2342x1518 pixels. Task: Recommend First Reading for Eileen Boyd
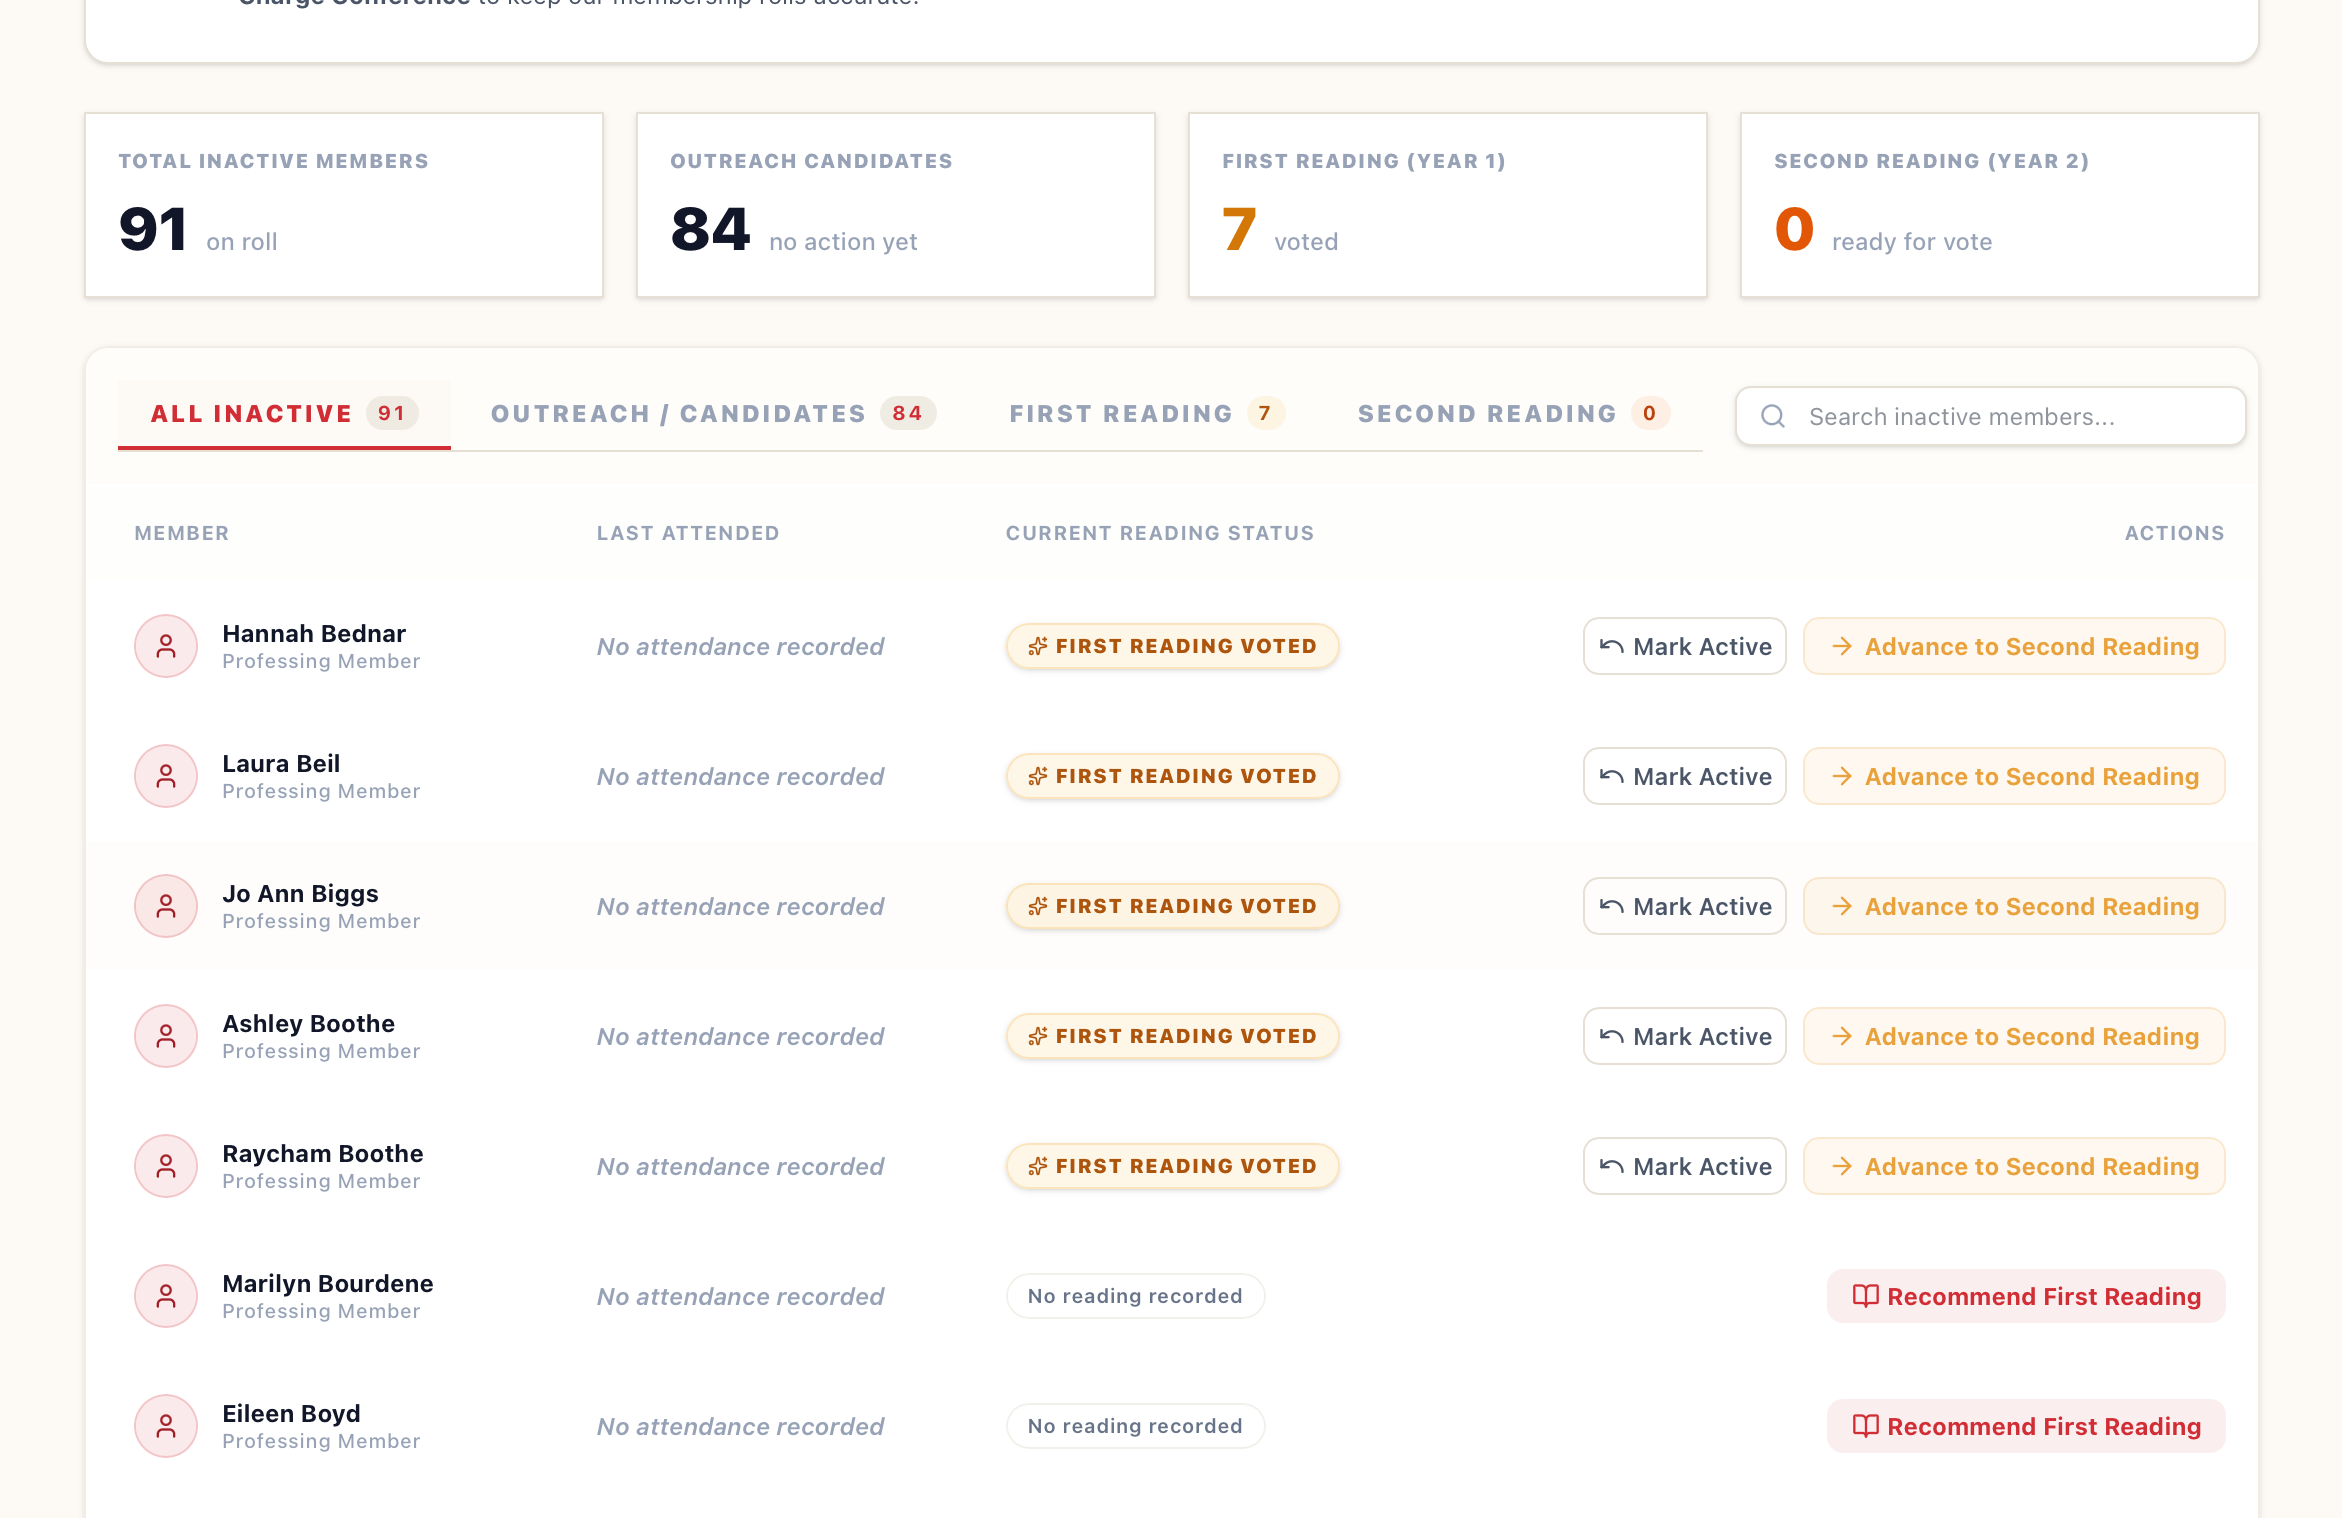(2026, 1426)
